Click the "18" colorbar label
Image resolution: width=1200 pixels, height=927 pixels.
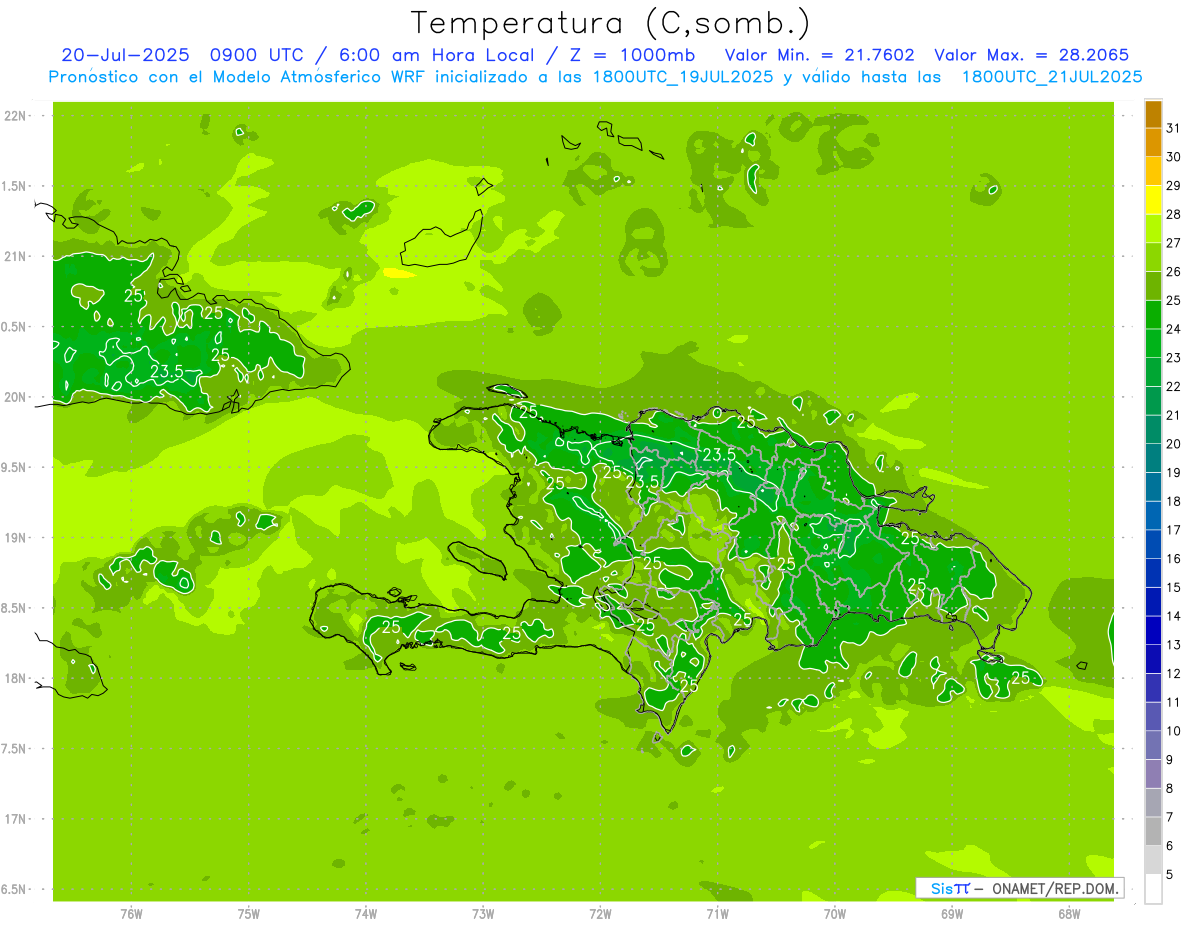(x=1173, y=501)
